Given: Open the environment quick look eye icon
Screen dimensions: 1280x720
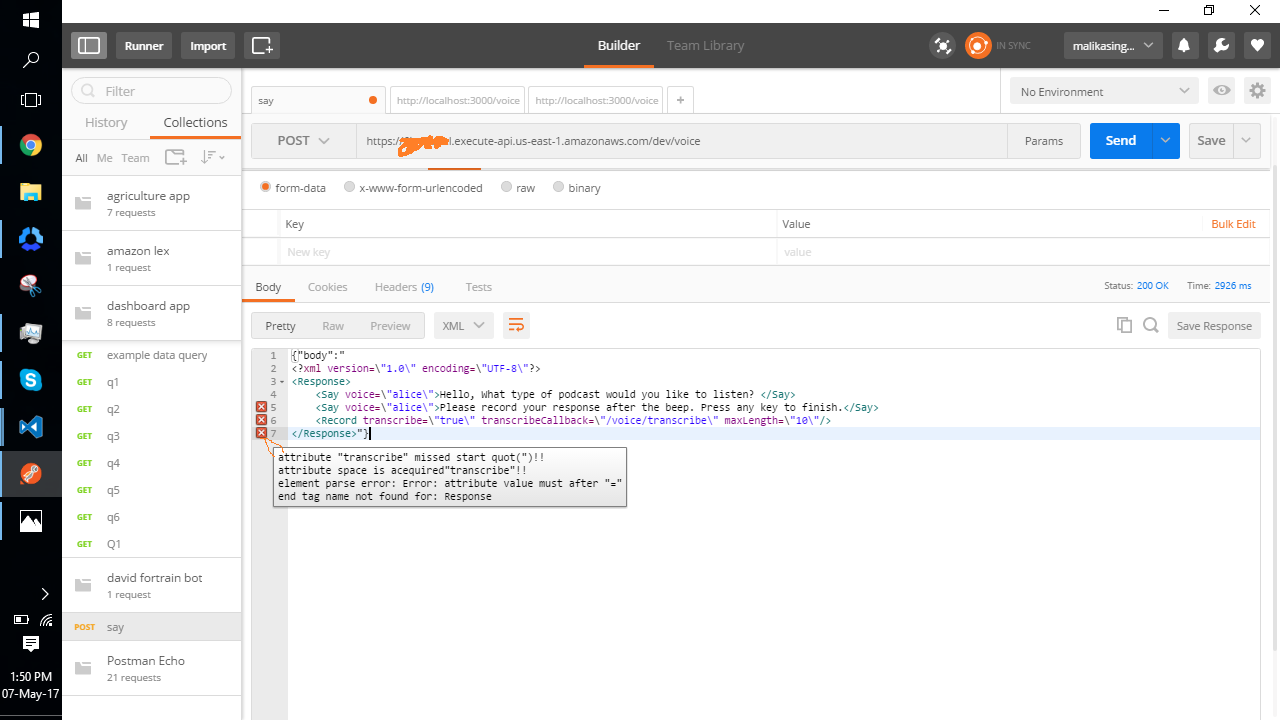Looking at the screenshot, I should coord(1222,91).
